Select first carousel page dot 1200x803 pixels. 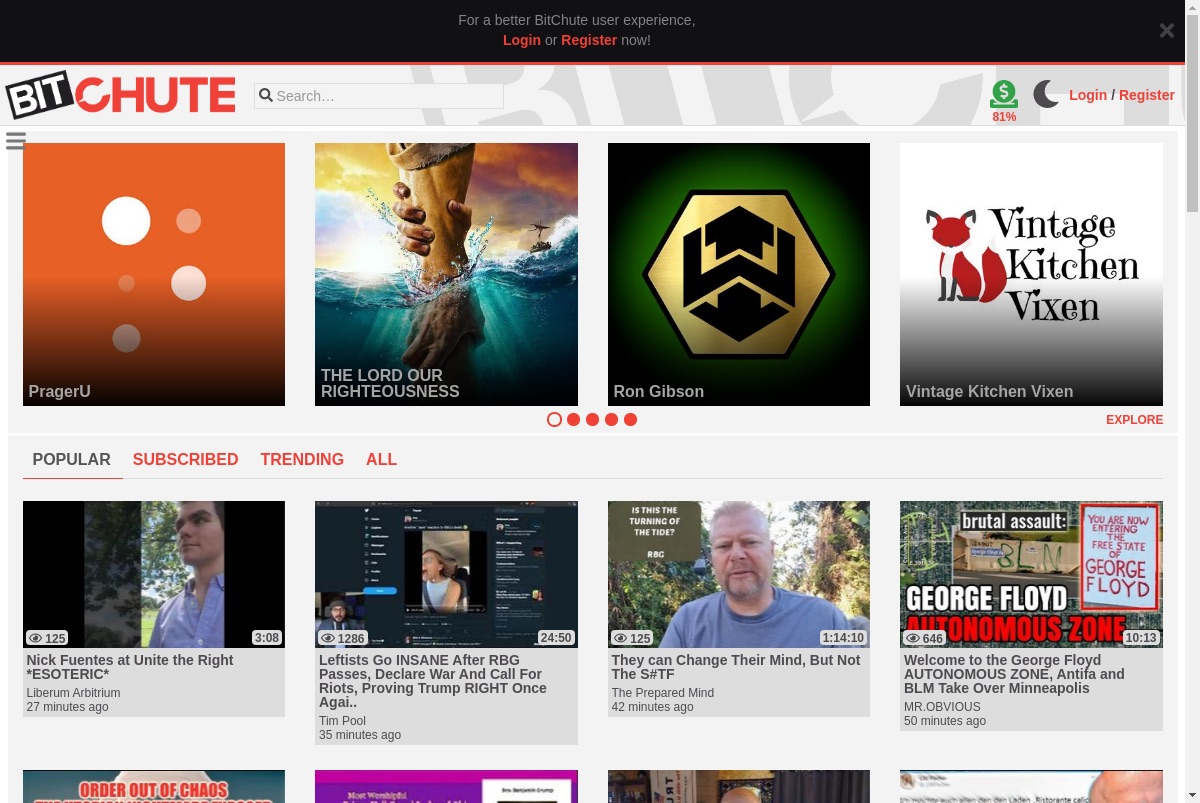(554, 419)
